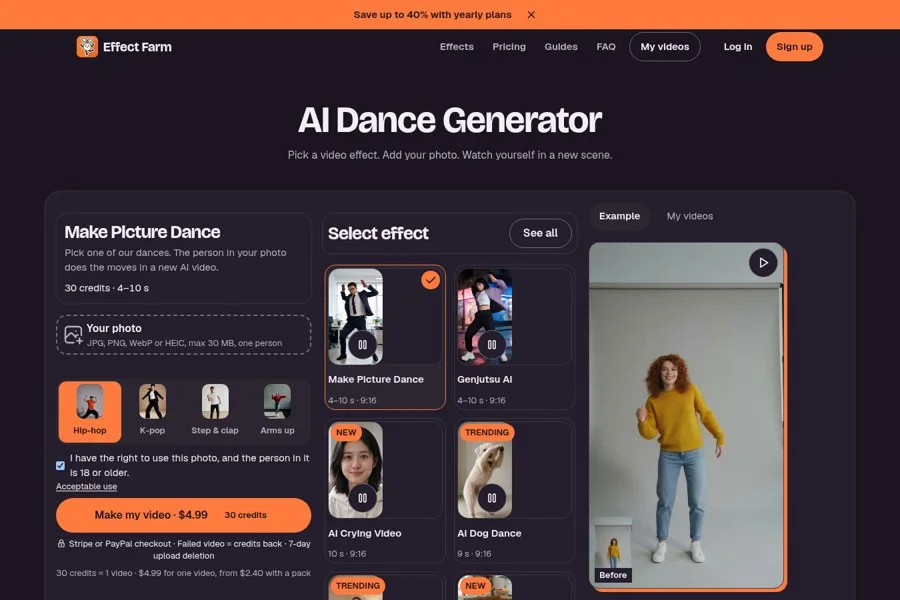Select the AI Crying Video title

[x=365, y=533]
